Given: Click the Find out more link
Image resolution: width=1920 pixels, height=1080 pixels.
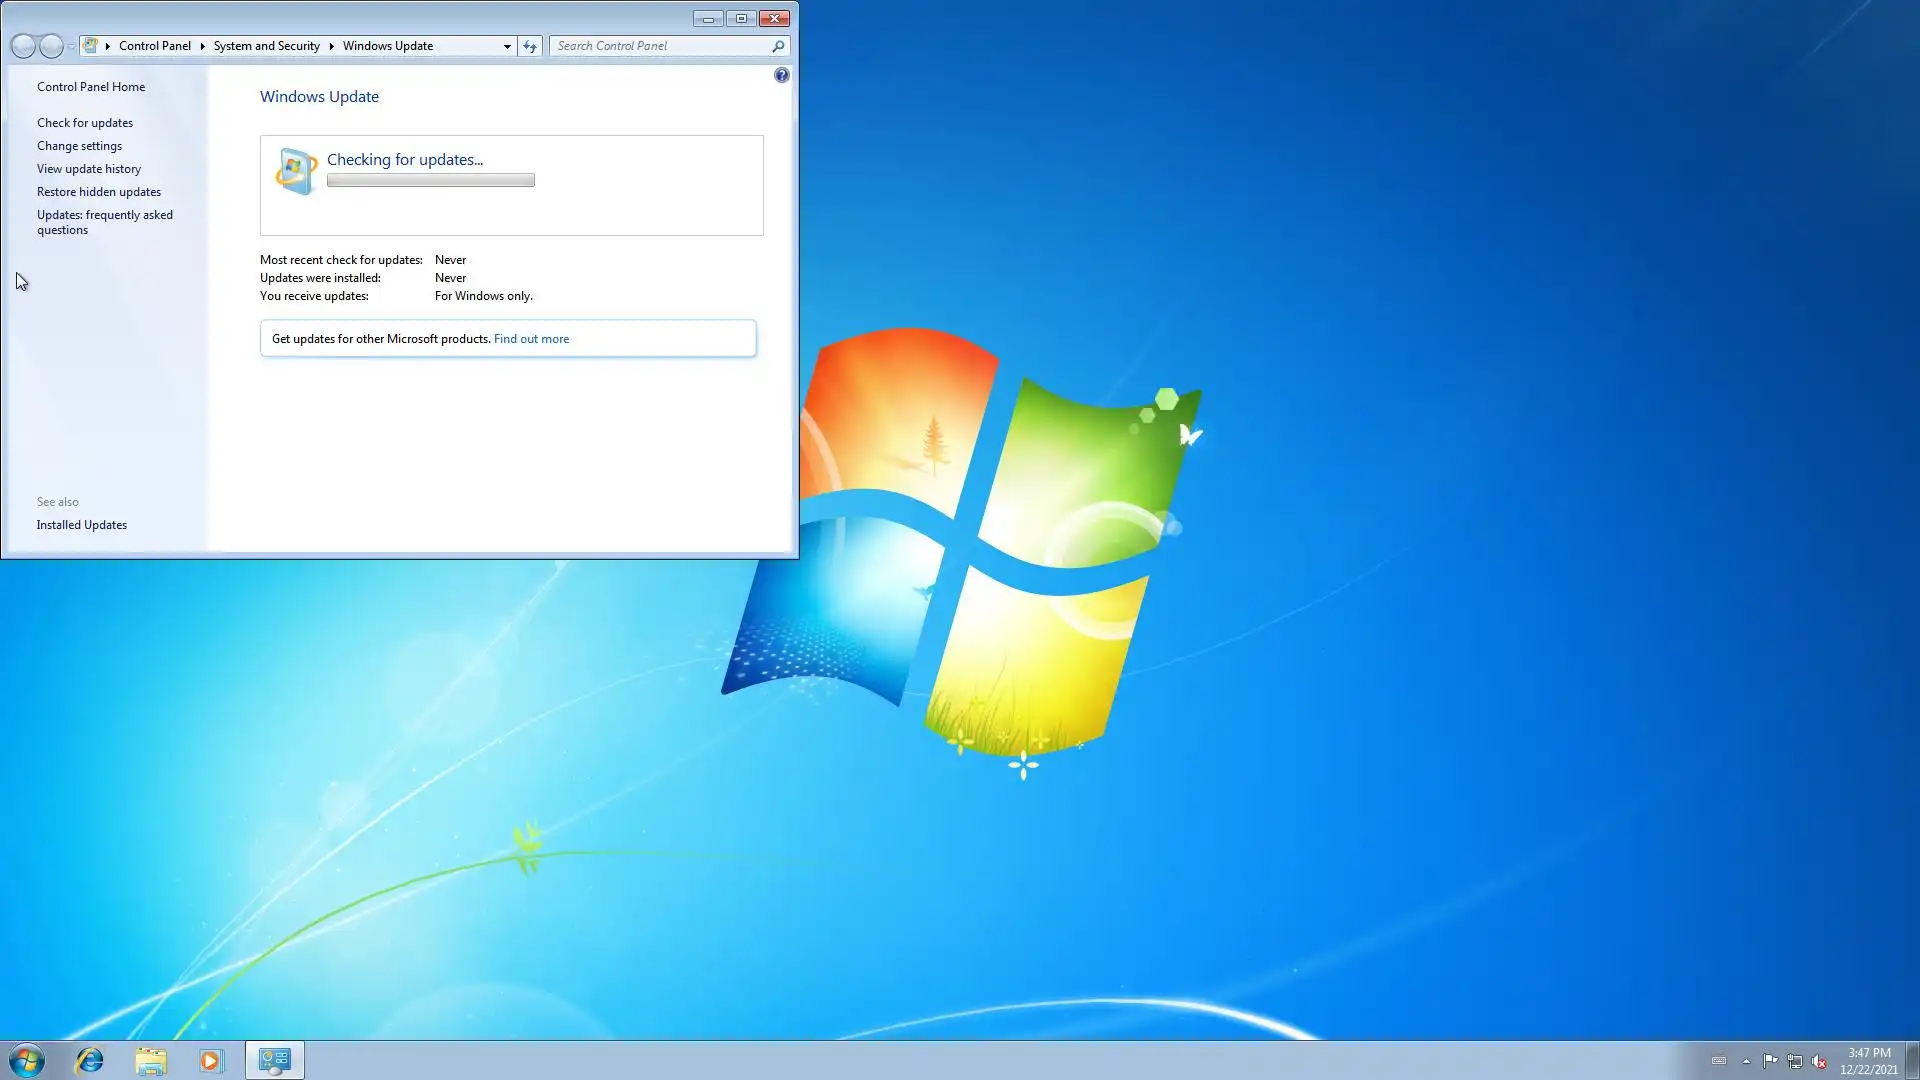Looking at the screenshot, I should [x=531, y=339].
